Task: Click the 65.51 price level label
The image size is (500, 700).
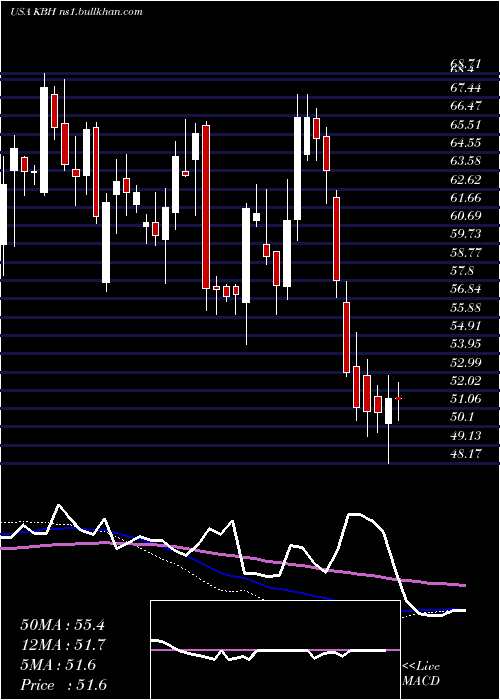Action: (x=465, y=125)
